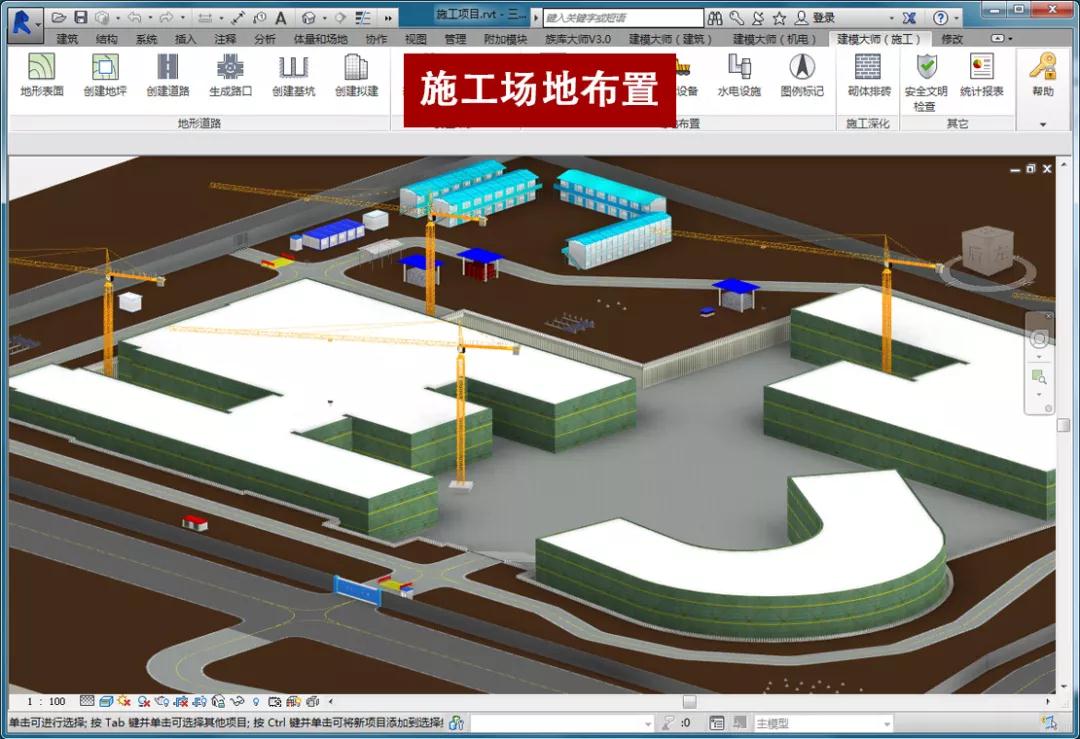1080x739 pixels.
Task: Open the 1 : 100 view scale selector
Action: tap(46, 701)
